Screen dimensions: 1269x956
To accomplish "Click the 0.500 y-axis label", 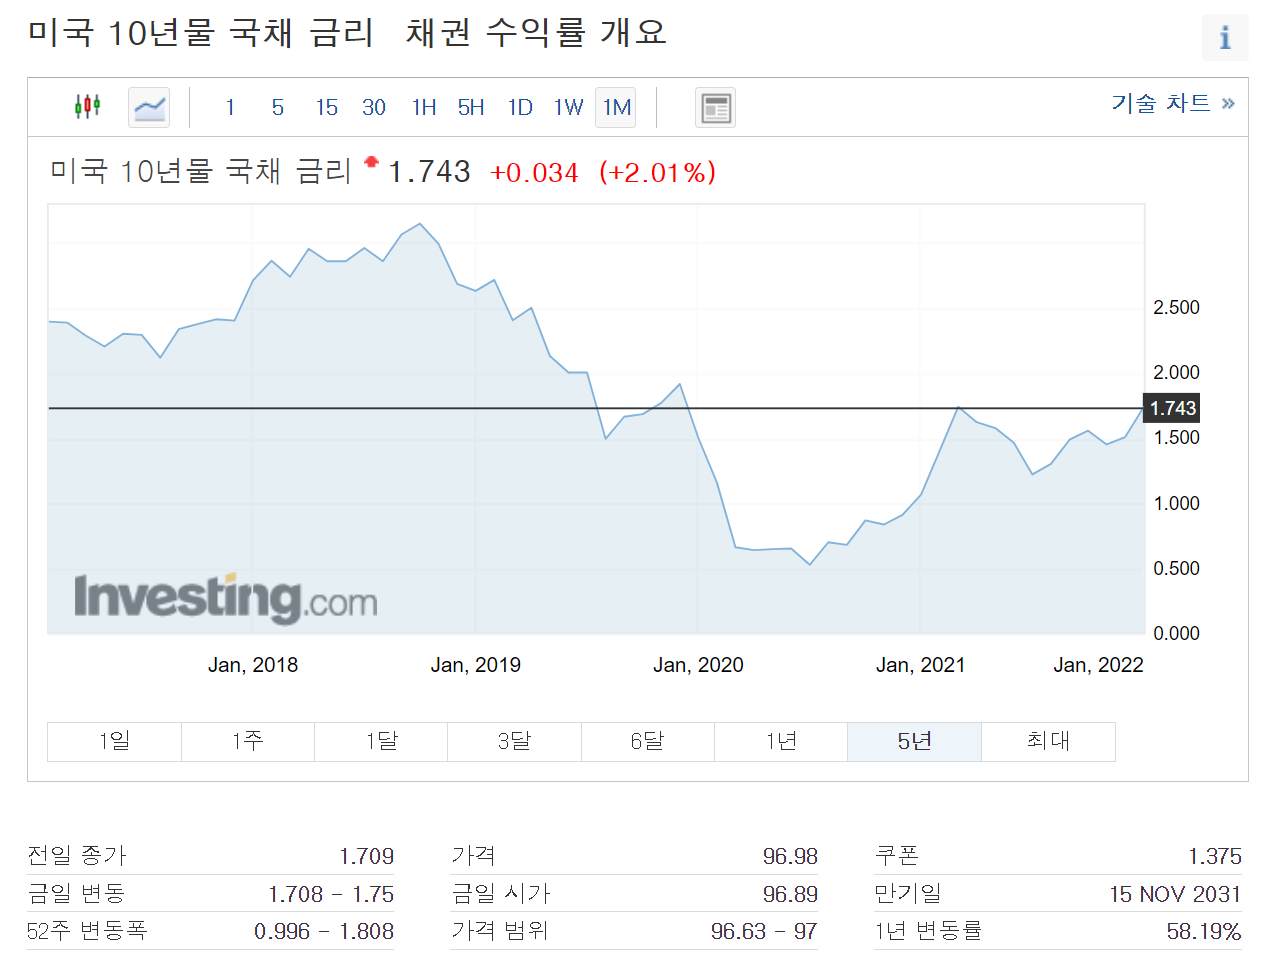I will coord(1176,568).
